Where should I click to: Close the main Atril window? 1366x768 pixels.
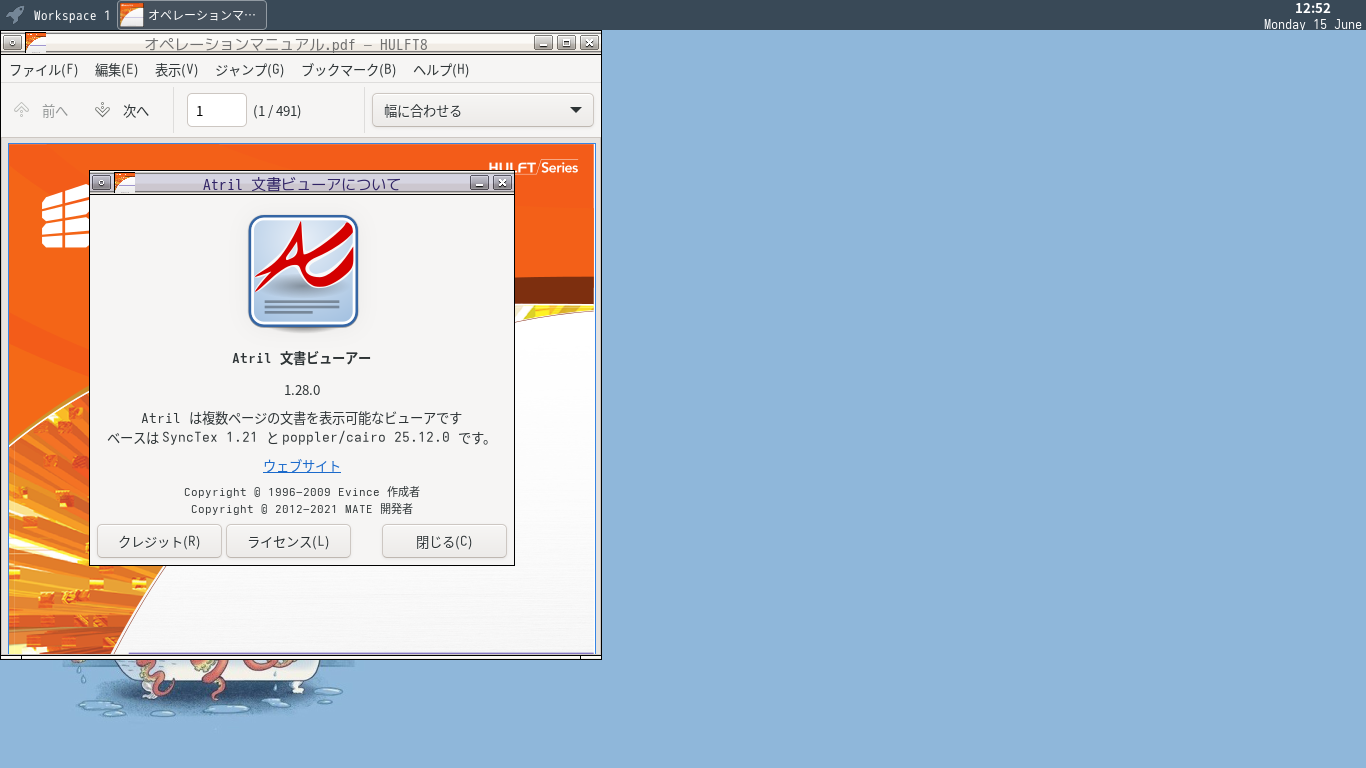click(x=590, y=43)
